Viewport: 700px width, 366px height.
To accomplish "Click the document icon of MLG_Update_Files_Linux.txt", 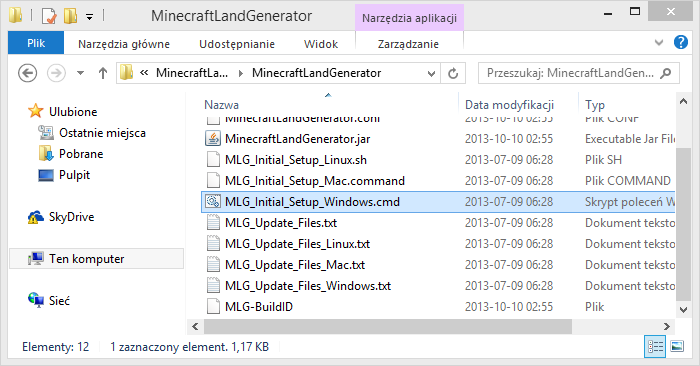I will click(213, 244).
